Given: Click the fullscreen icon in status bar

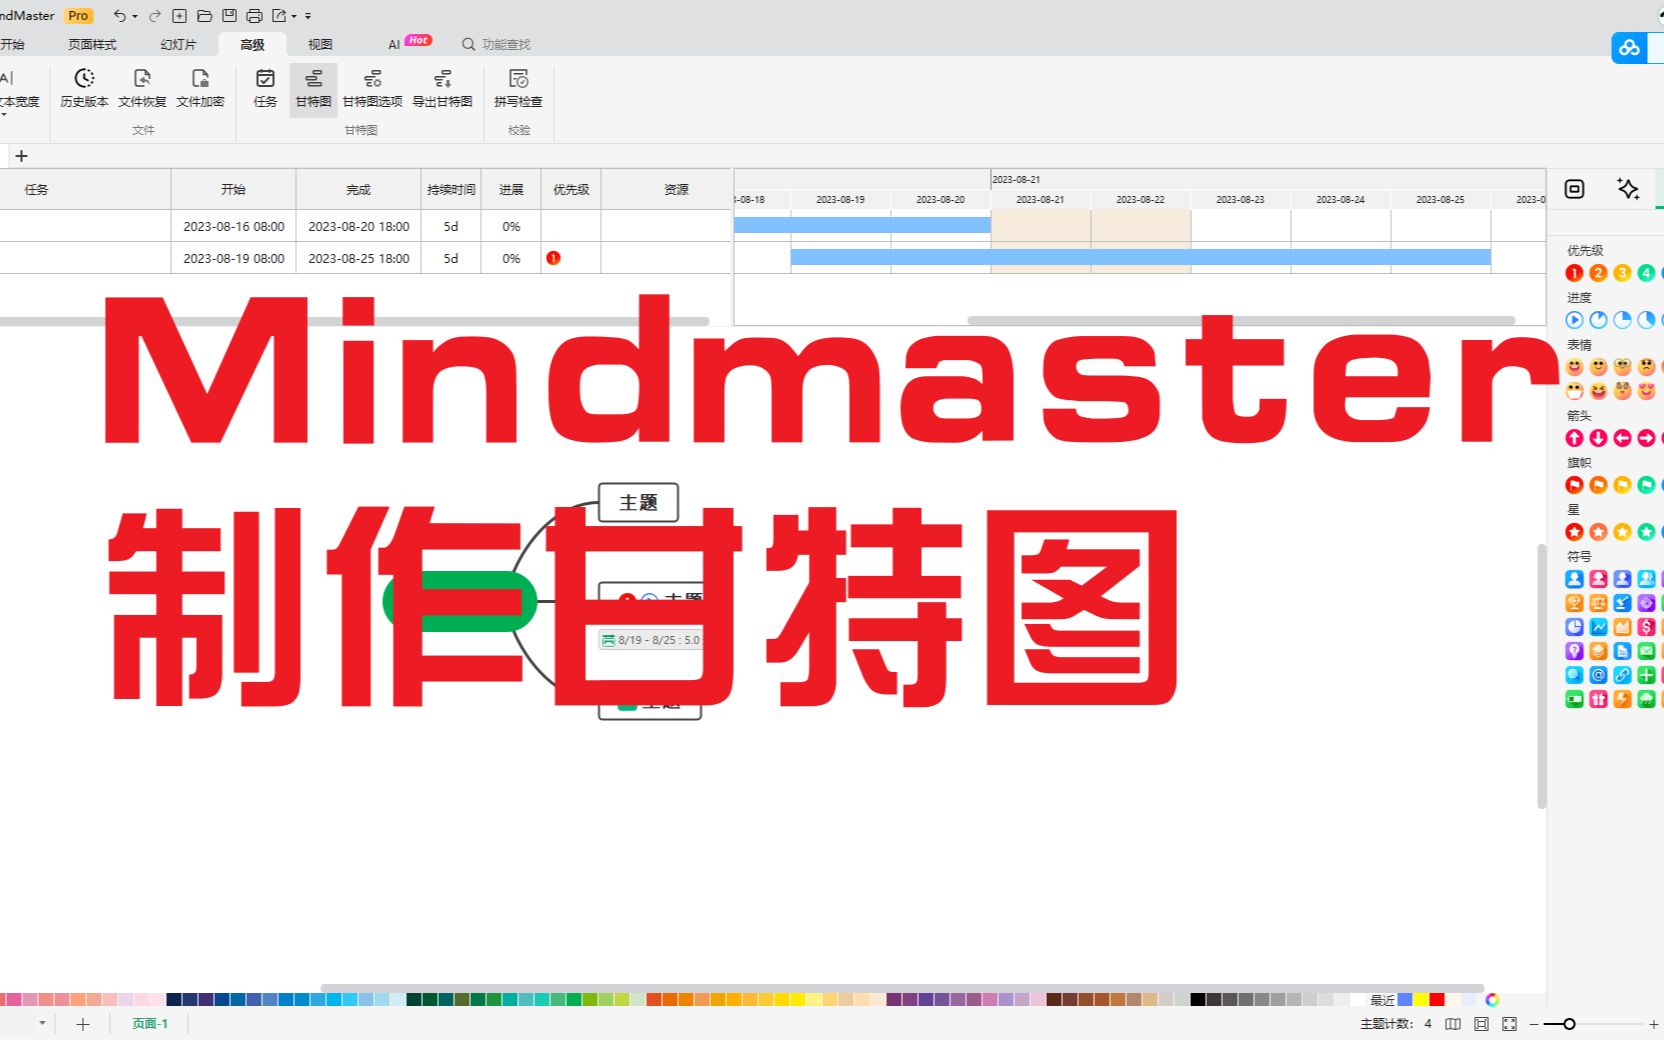Looking at the screenshot, I should click(1509, 1024).
